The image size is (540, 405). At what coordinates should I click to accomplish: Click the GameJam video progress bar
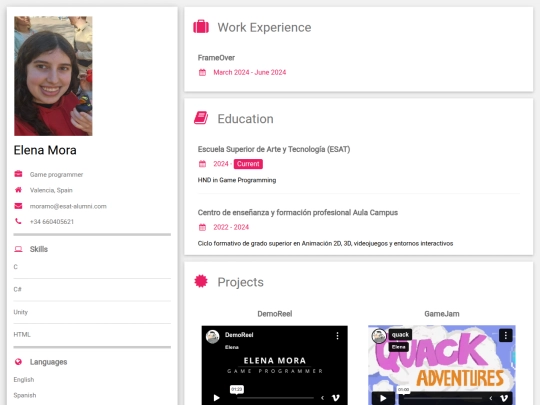442,398
